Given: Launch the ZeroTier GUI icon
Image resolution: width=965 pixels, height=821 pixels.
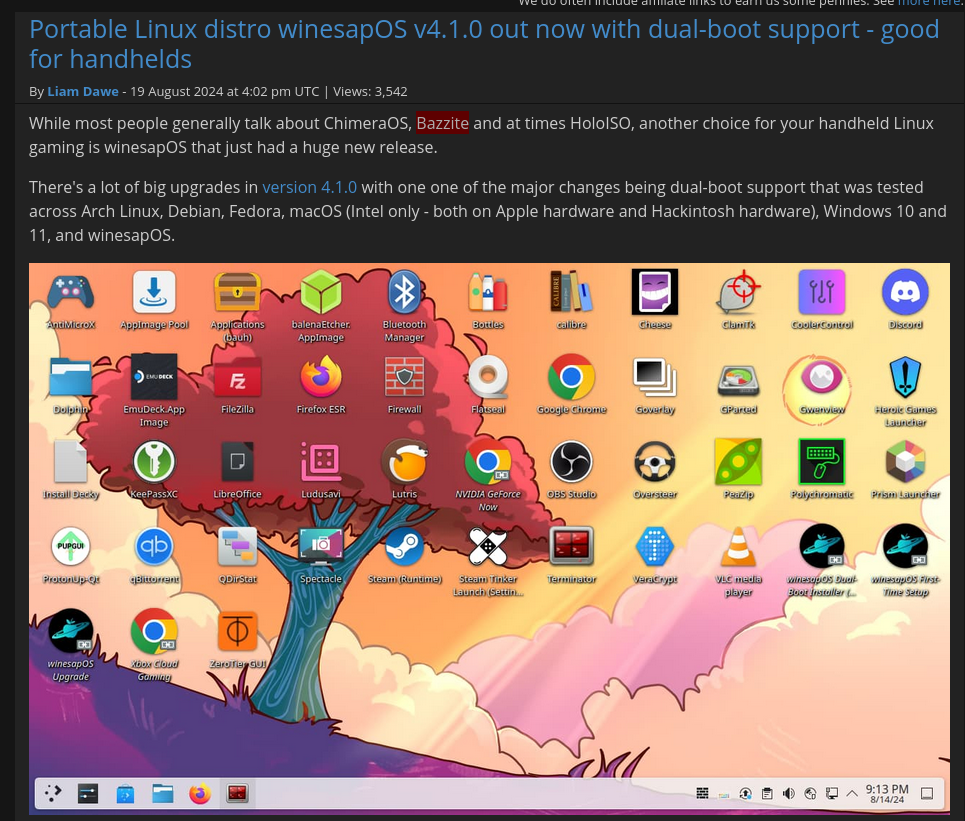Looking at the screenshot, I should point(238,631).
